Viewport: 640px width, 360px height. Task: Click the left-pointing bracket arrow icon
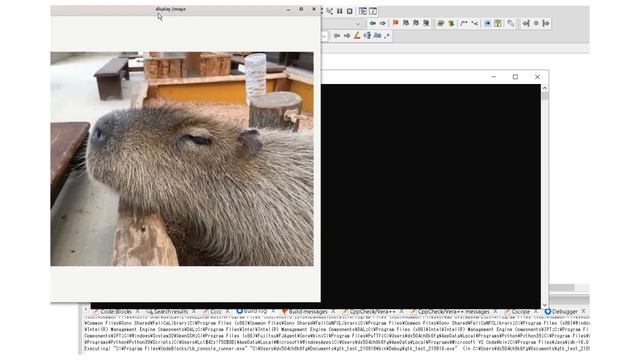pyautogui.click(x=526, y=24)
